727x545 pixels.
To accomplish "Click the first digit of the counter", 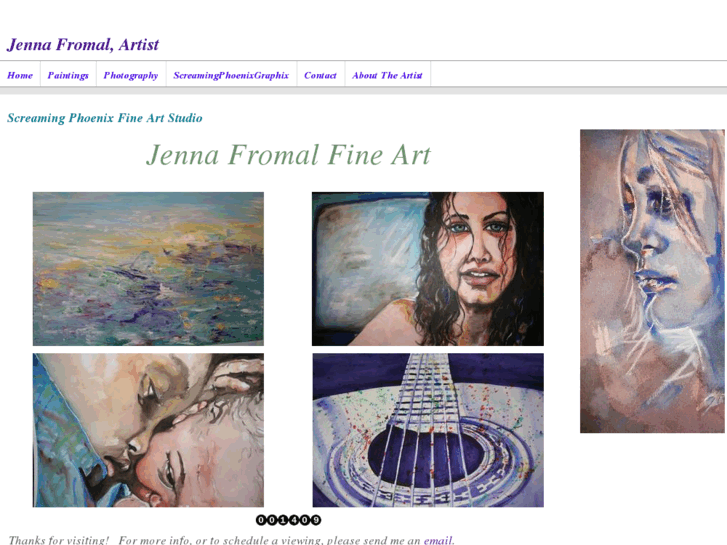I will tap(261, 520).
